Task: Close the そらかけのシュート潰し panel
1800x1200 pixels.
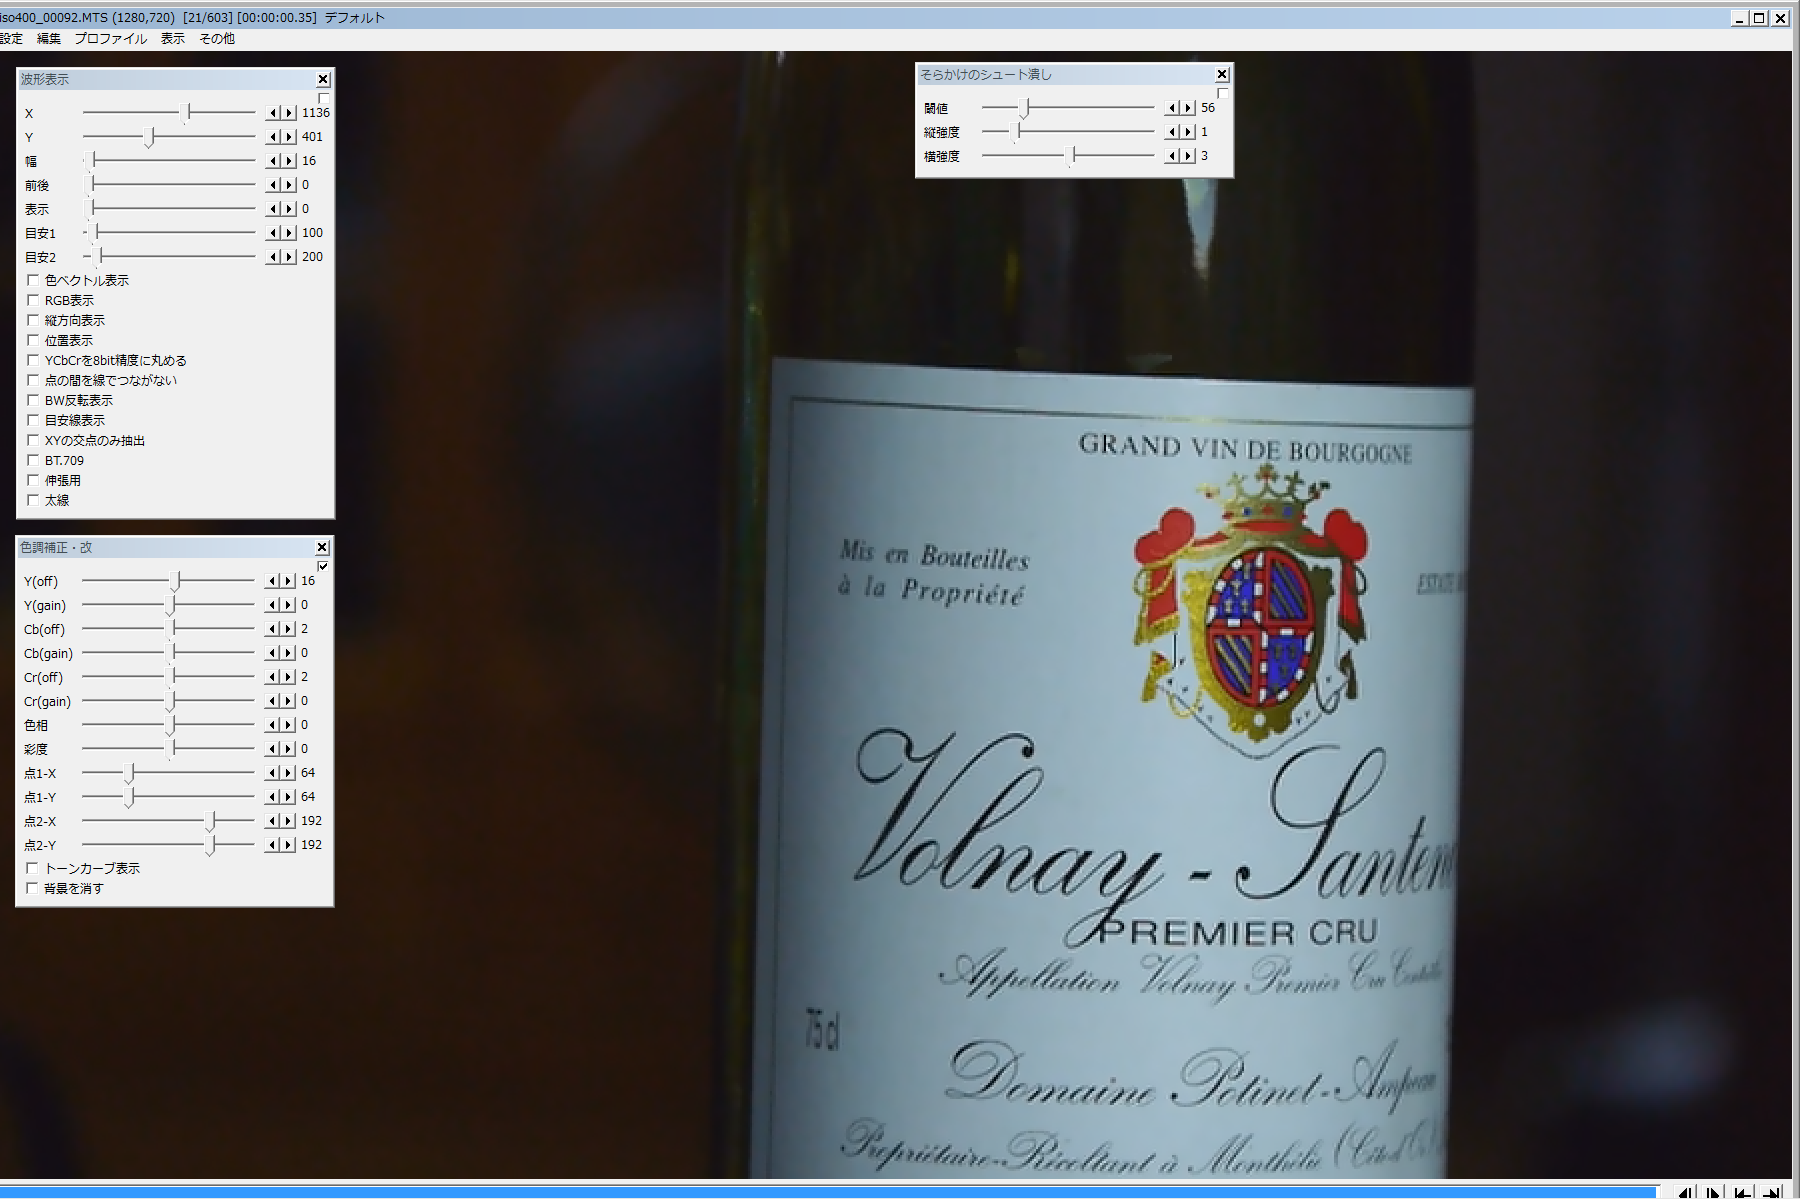Action: (1221, 74)
